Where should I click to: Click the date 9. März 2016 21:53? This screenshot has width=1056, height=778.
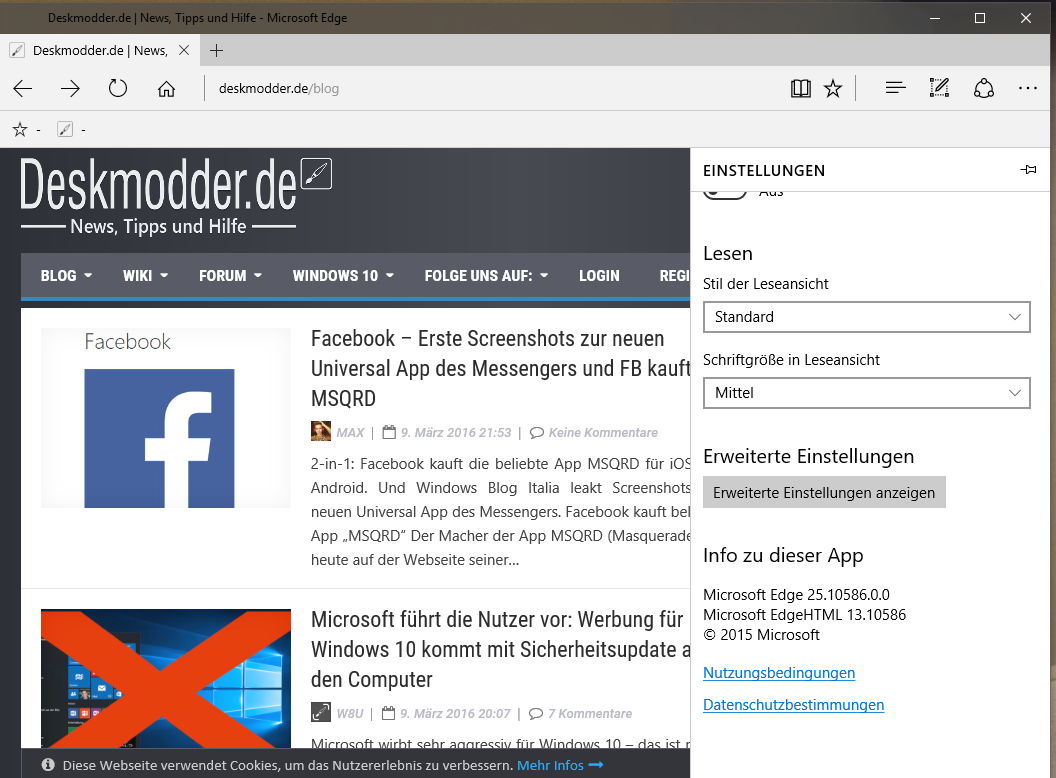coord(456,432)
